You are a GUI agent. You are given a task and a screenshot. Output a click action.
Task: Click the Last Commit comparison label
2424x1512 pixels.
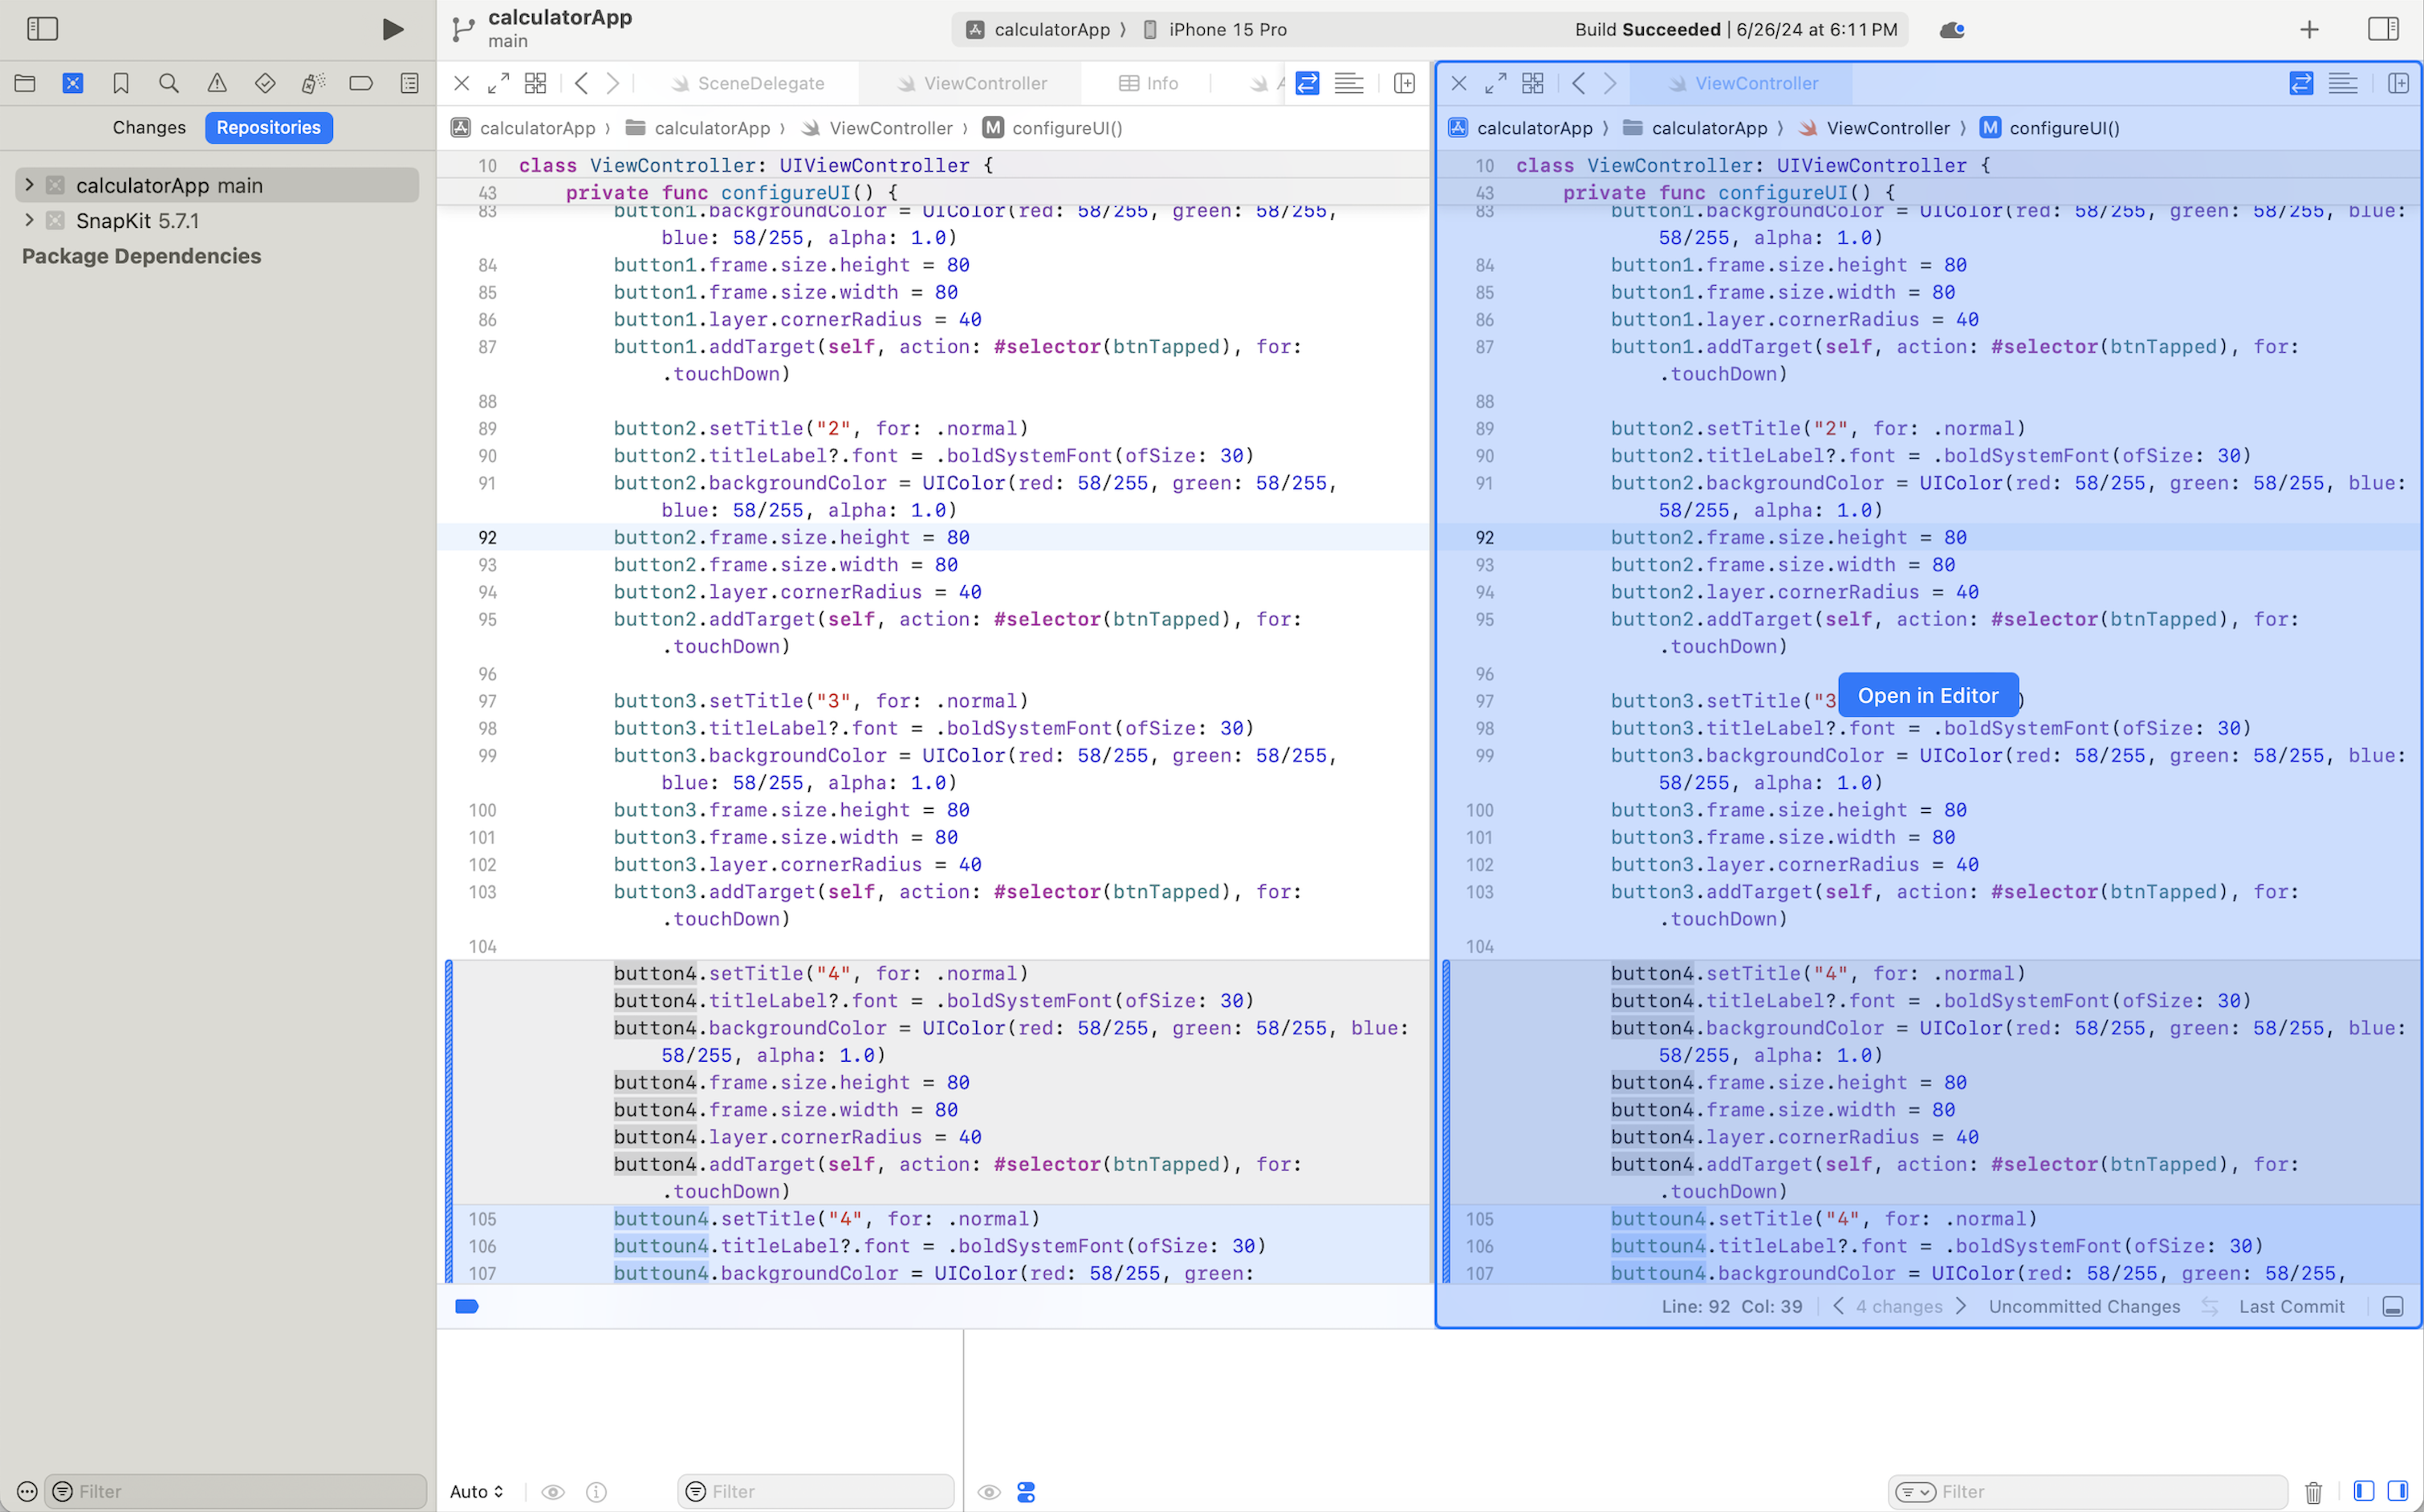pos(2291,1306)
